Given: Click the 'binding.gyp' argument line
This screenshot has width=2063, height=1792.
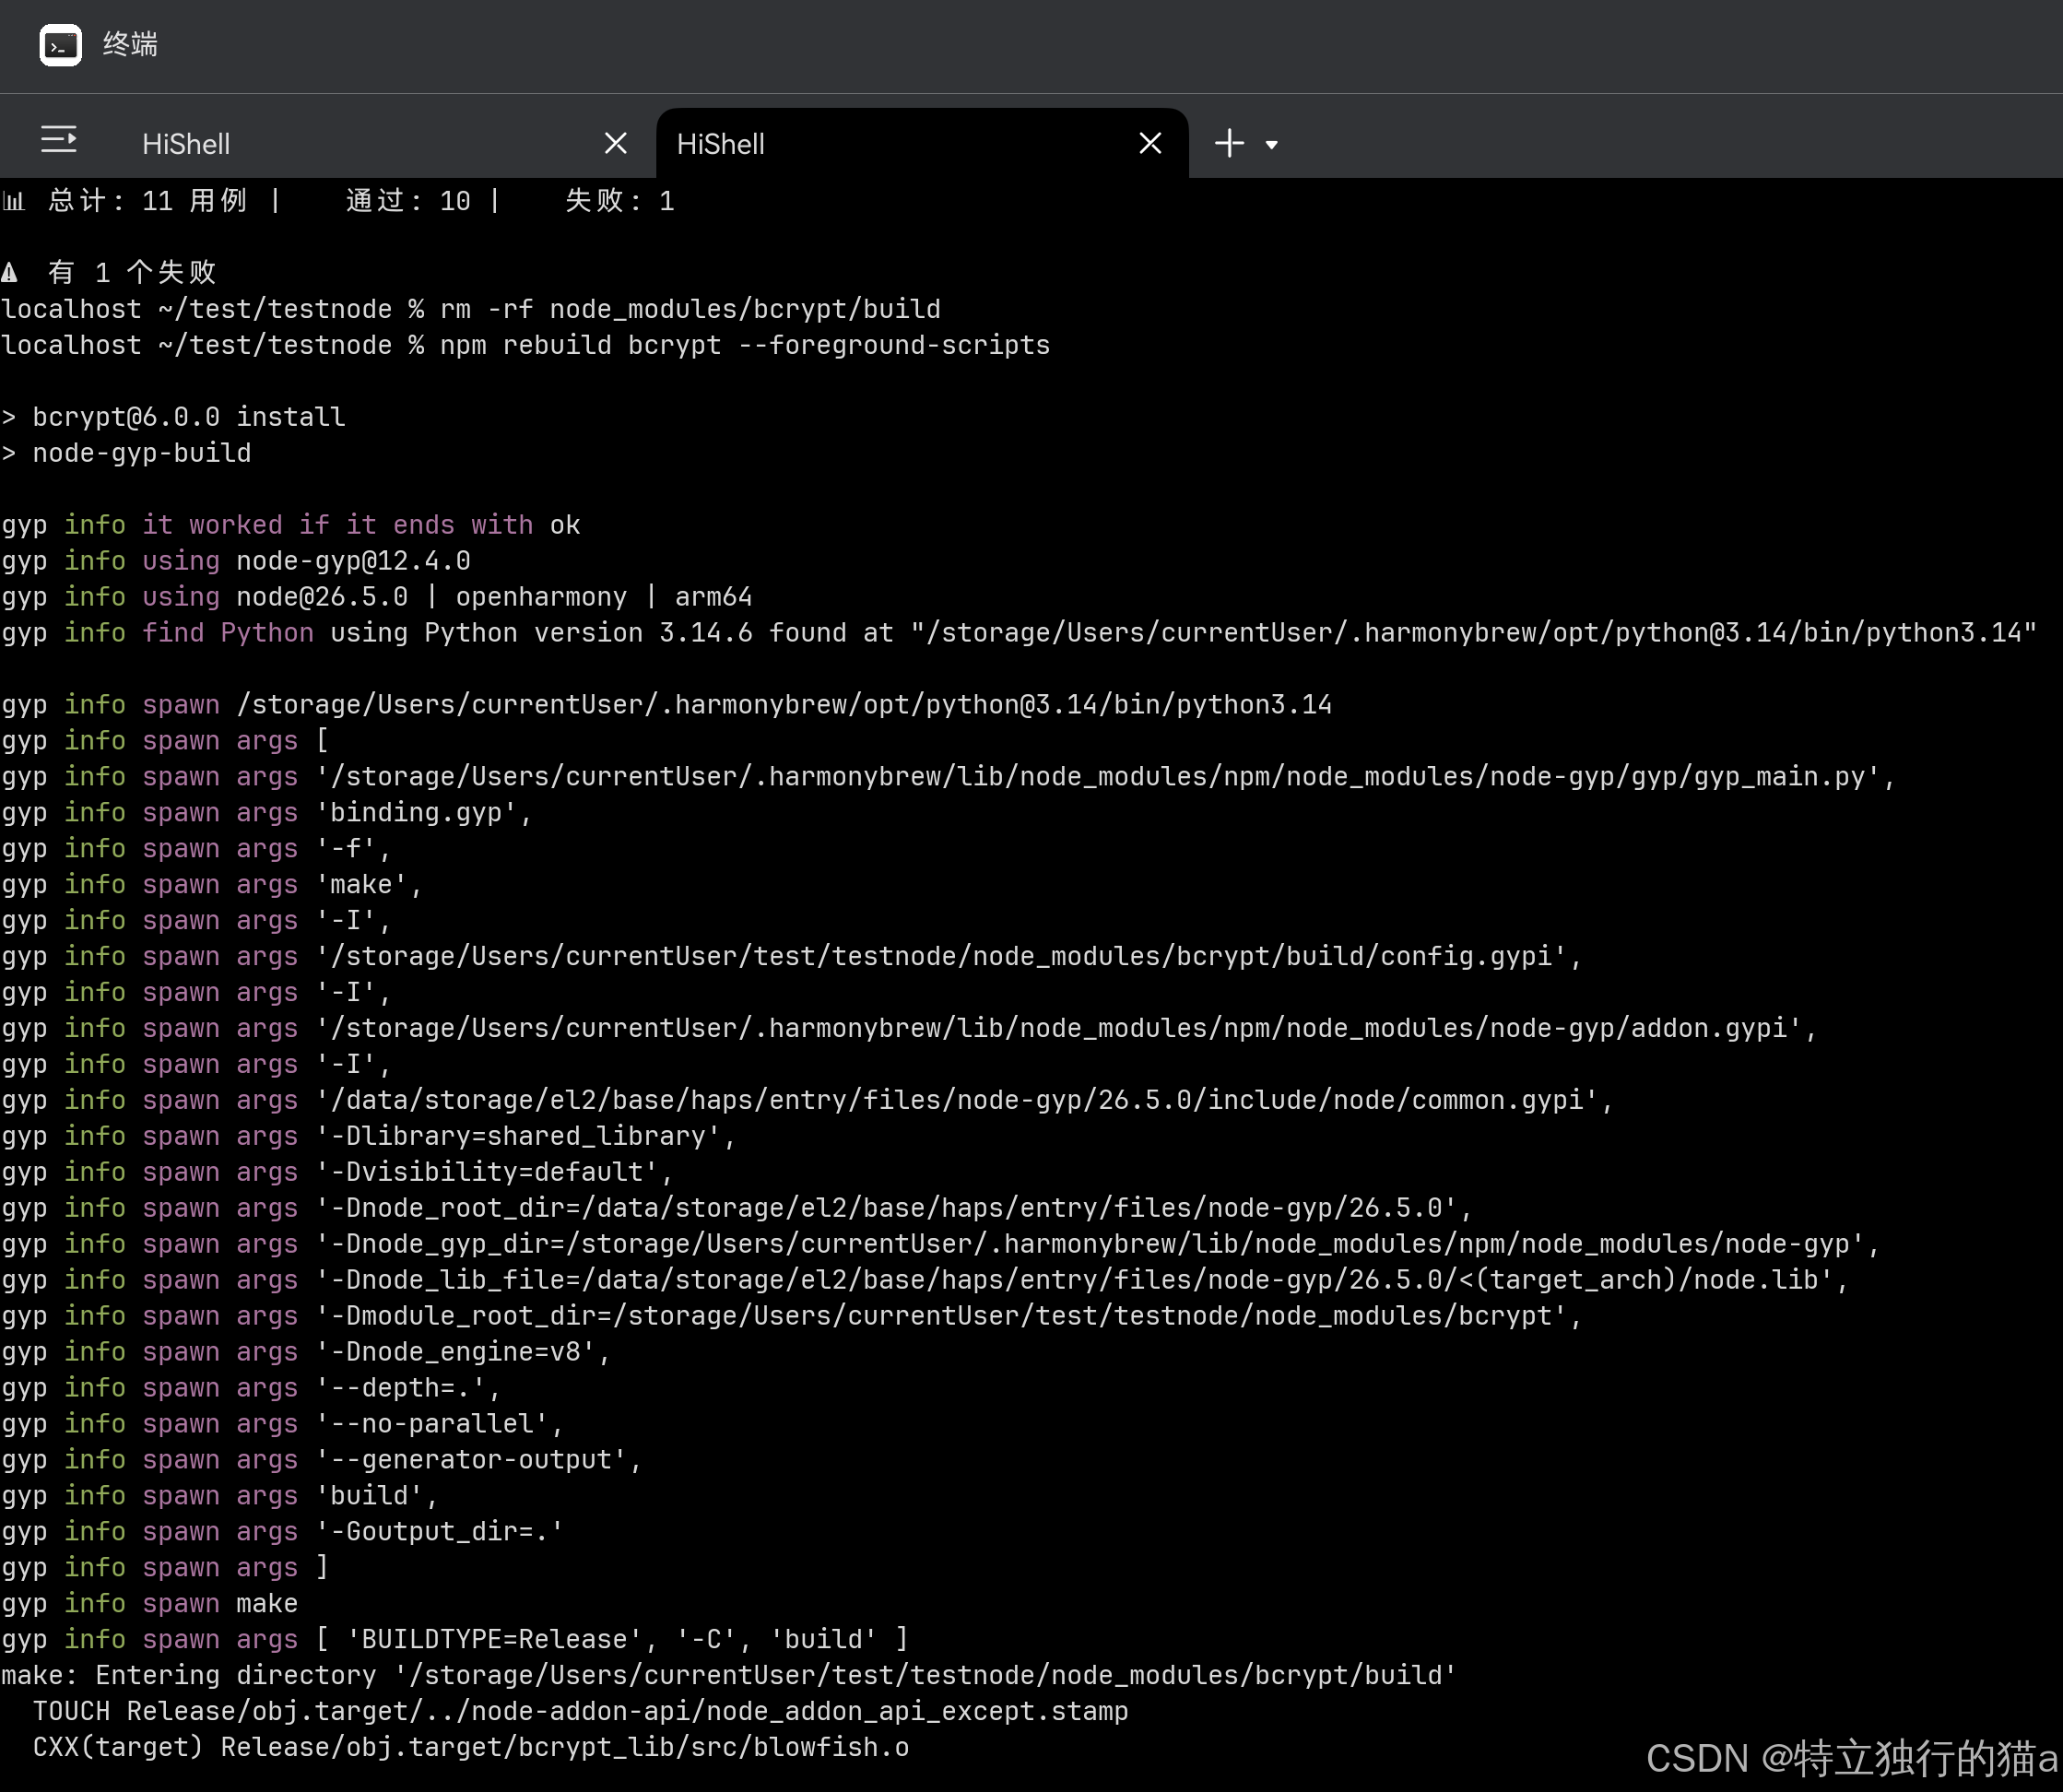Looking at the screenshot, I should click(267, 813).
